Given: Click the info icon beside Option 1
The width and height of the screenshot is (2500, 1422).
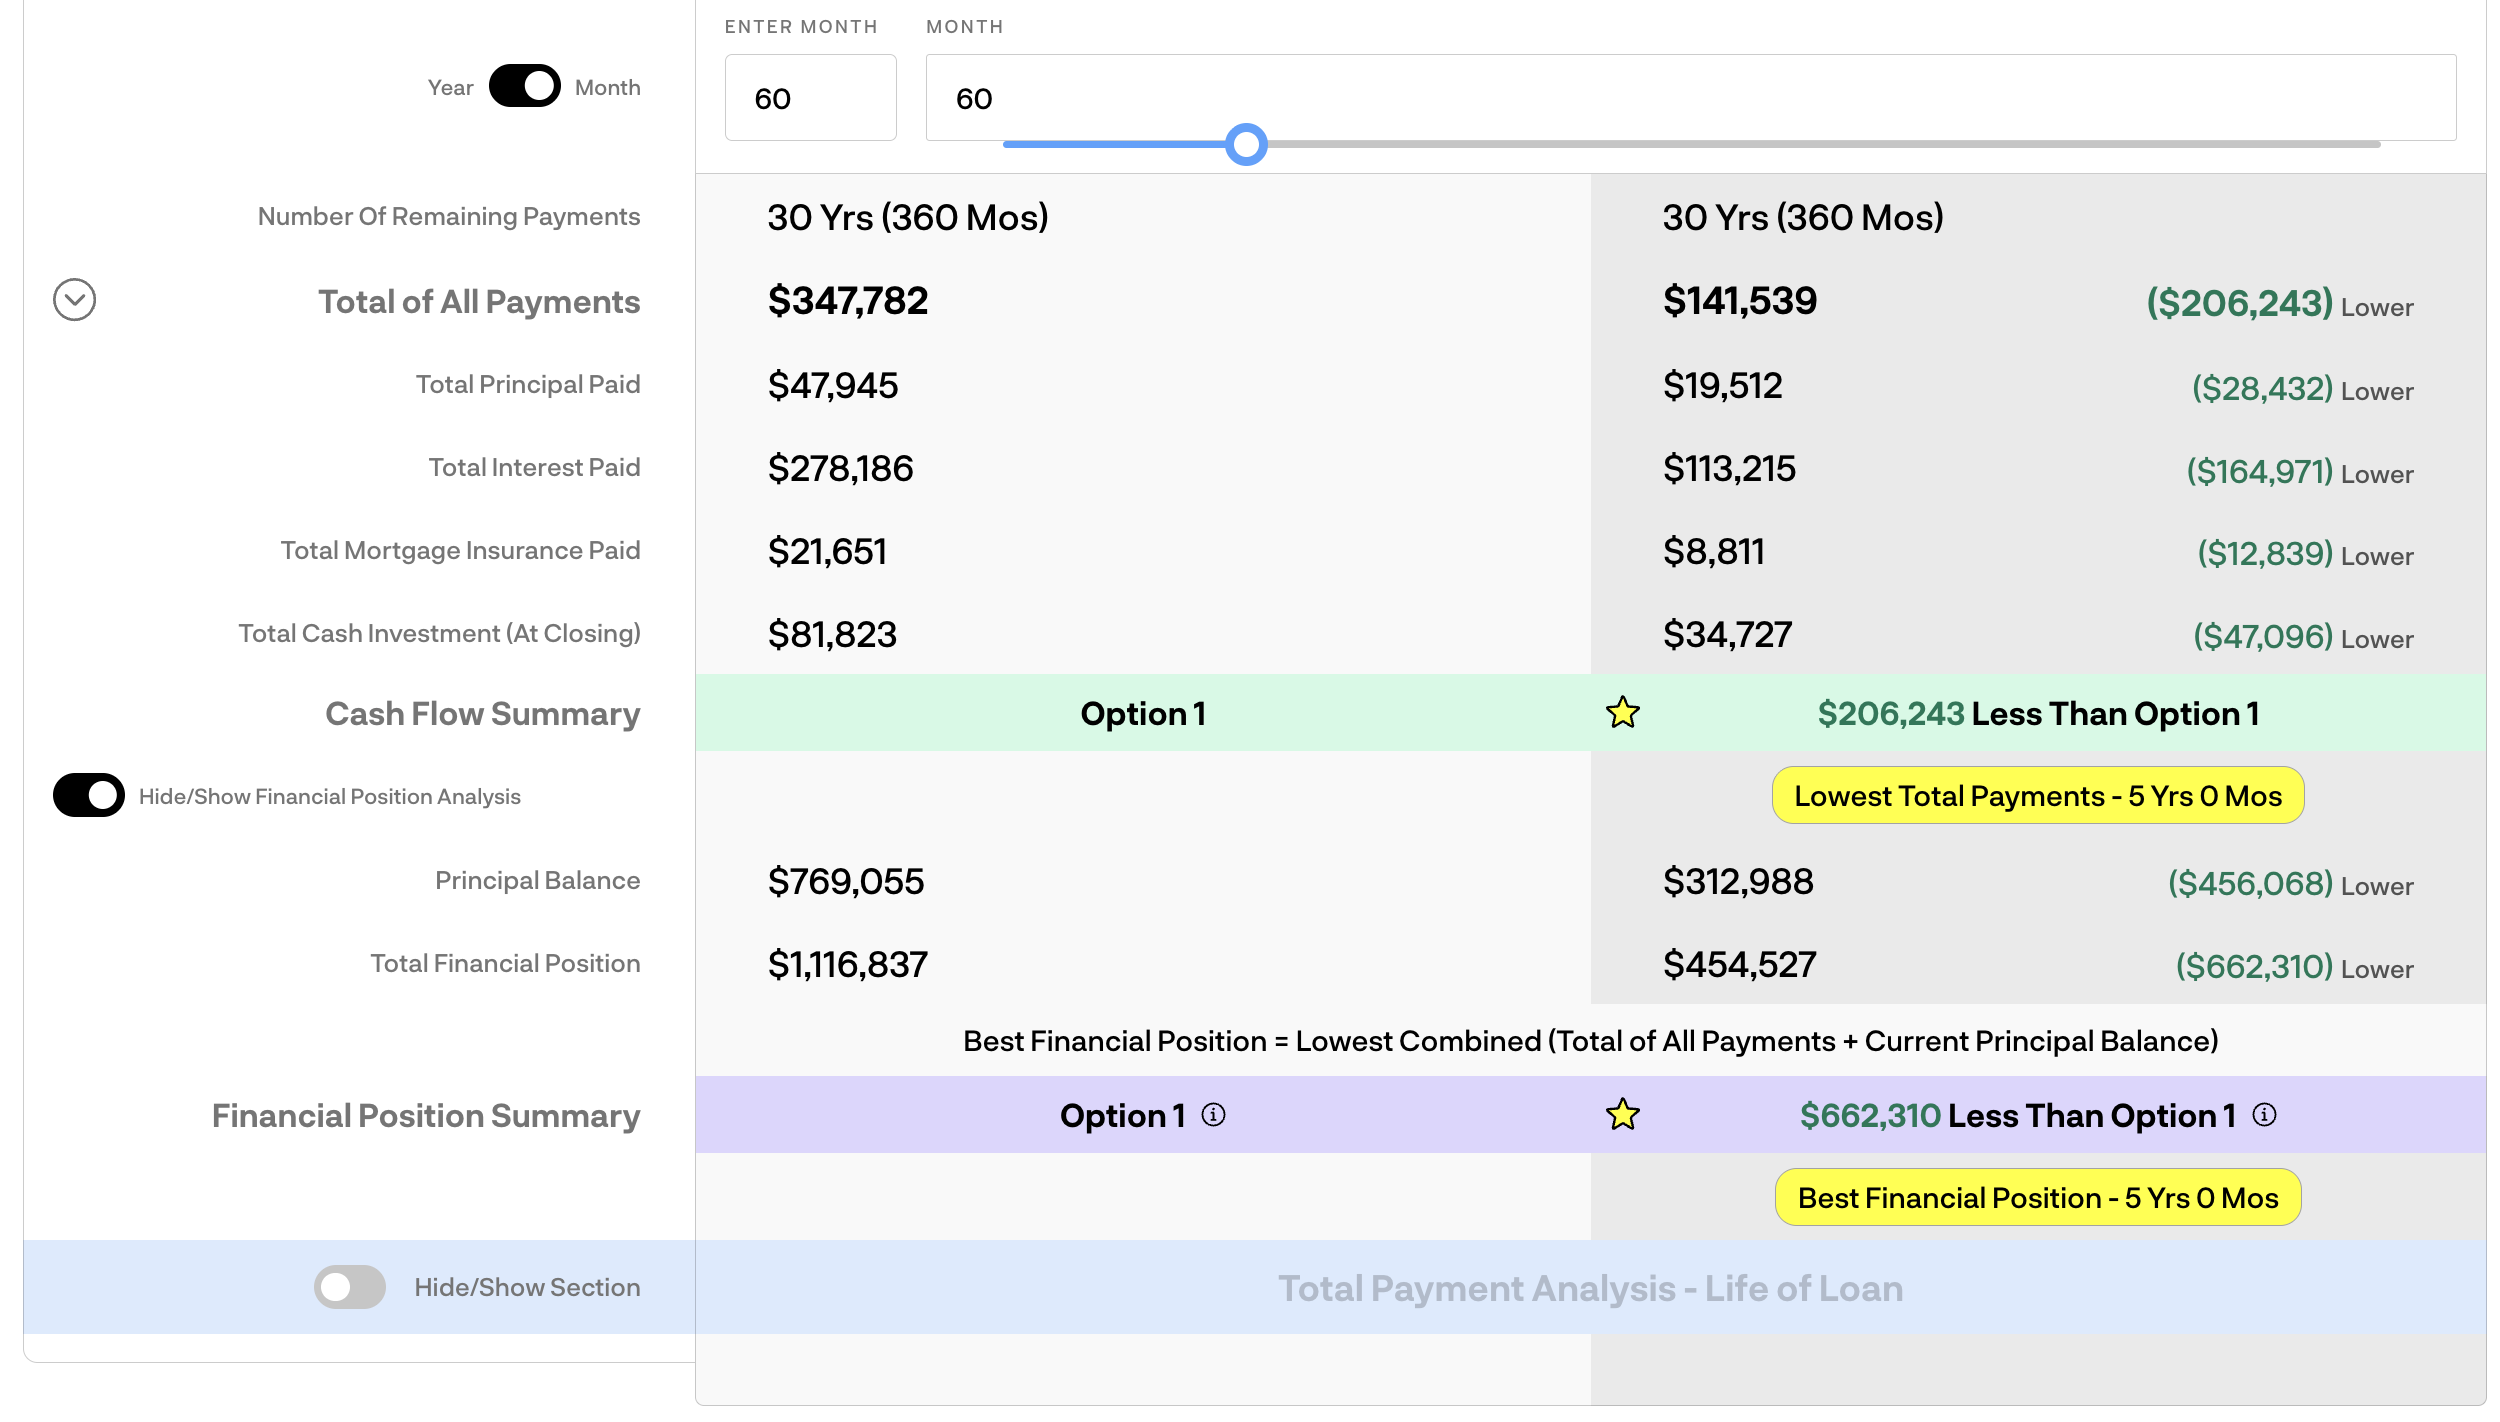Looking at the screenshot, I should pos(1213,1115).
